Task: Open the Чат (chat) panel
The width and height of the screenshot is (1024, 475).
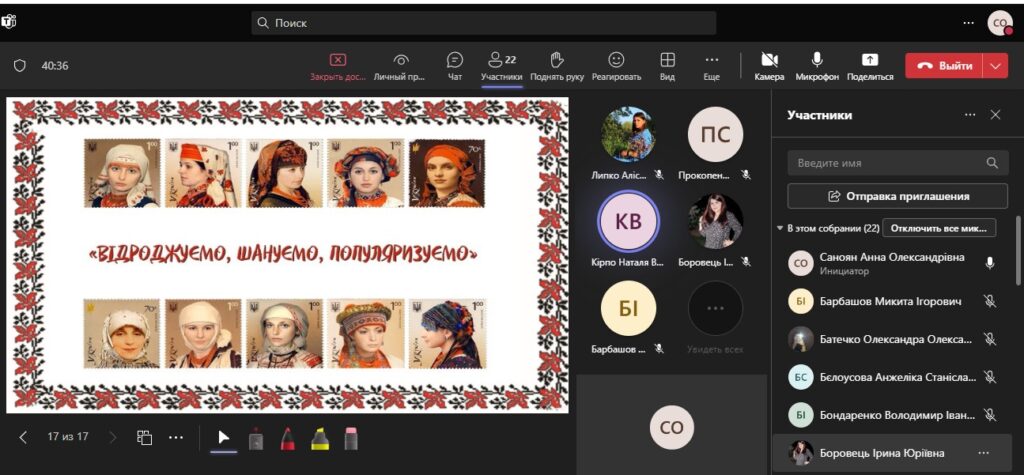Action: 455,60
